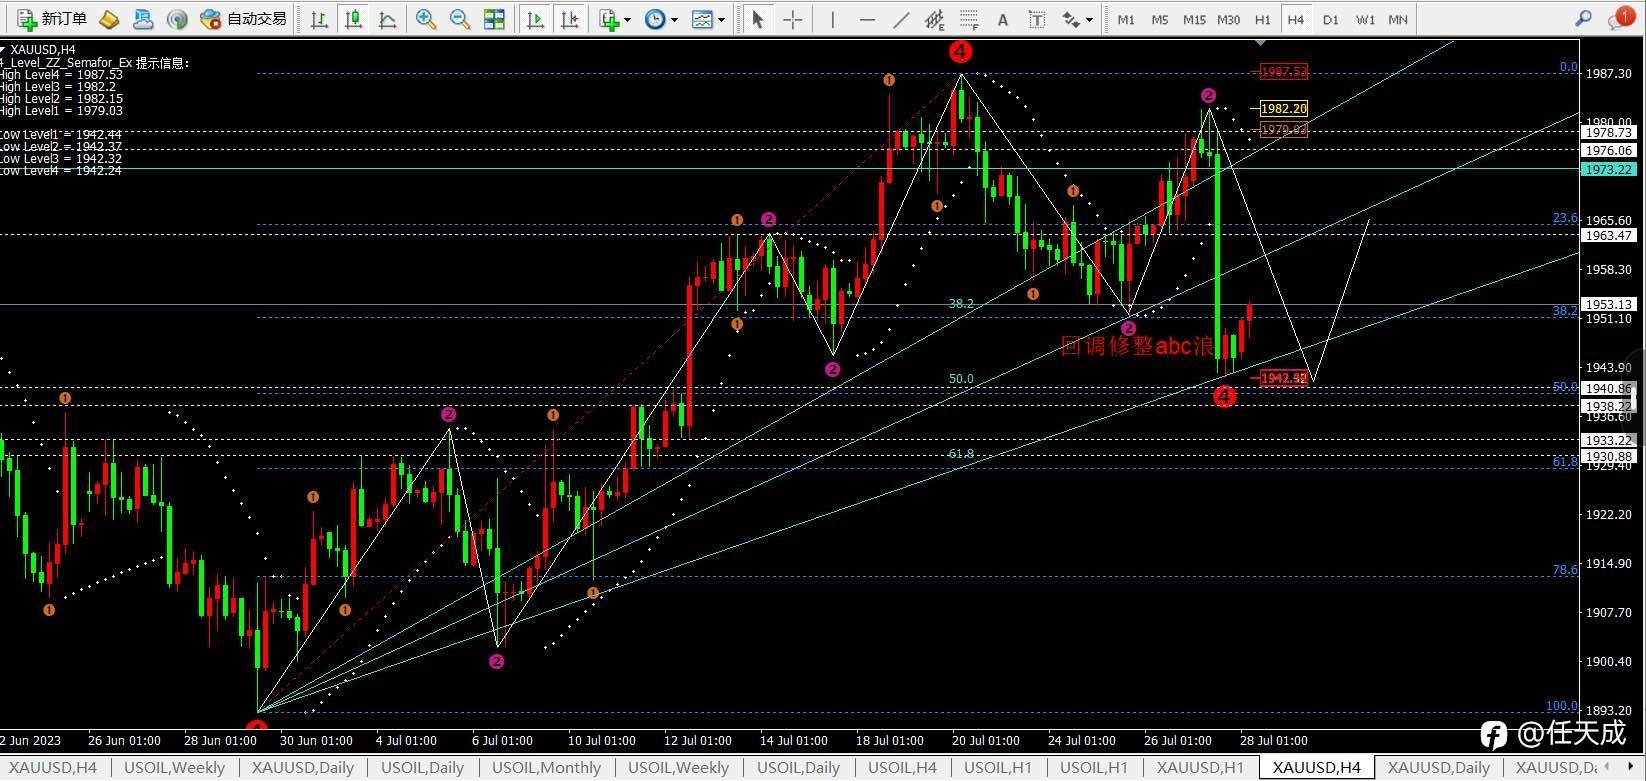
Task: Click the XAUUSD,H4 chart title text
Action: coord(42,50)
